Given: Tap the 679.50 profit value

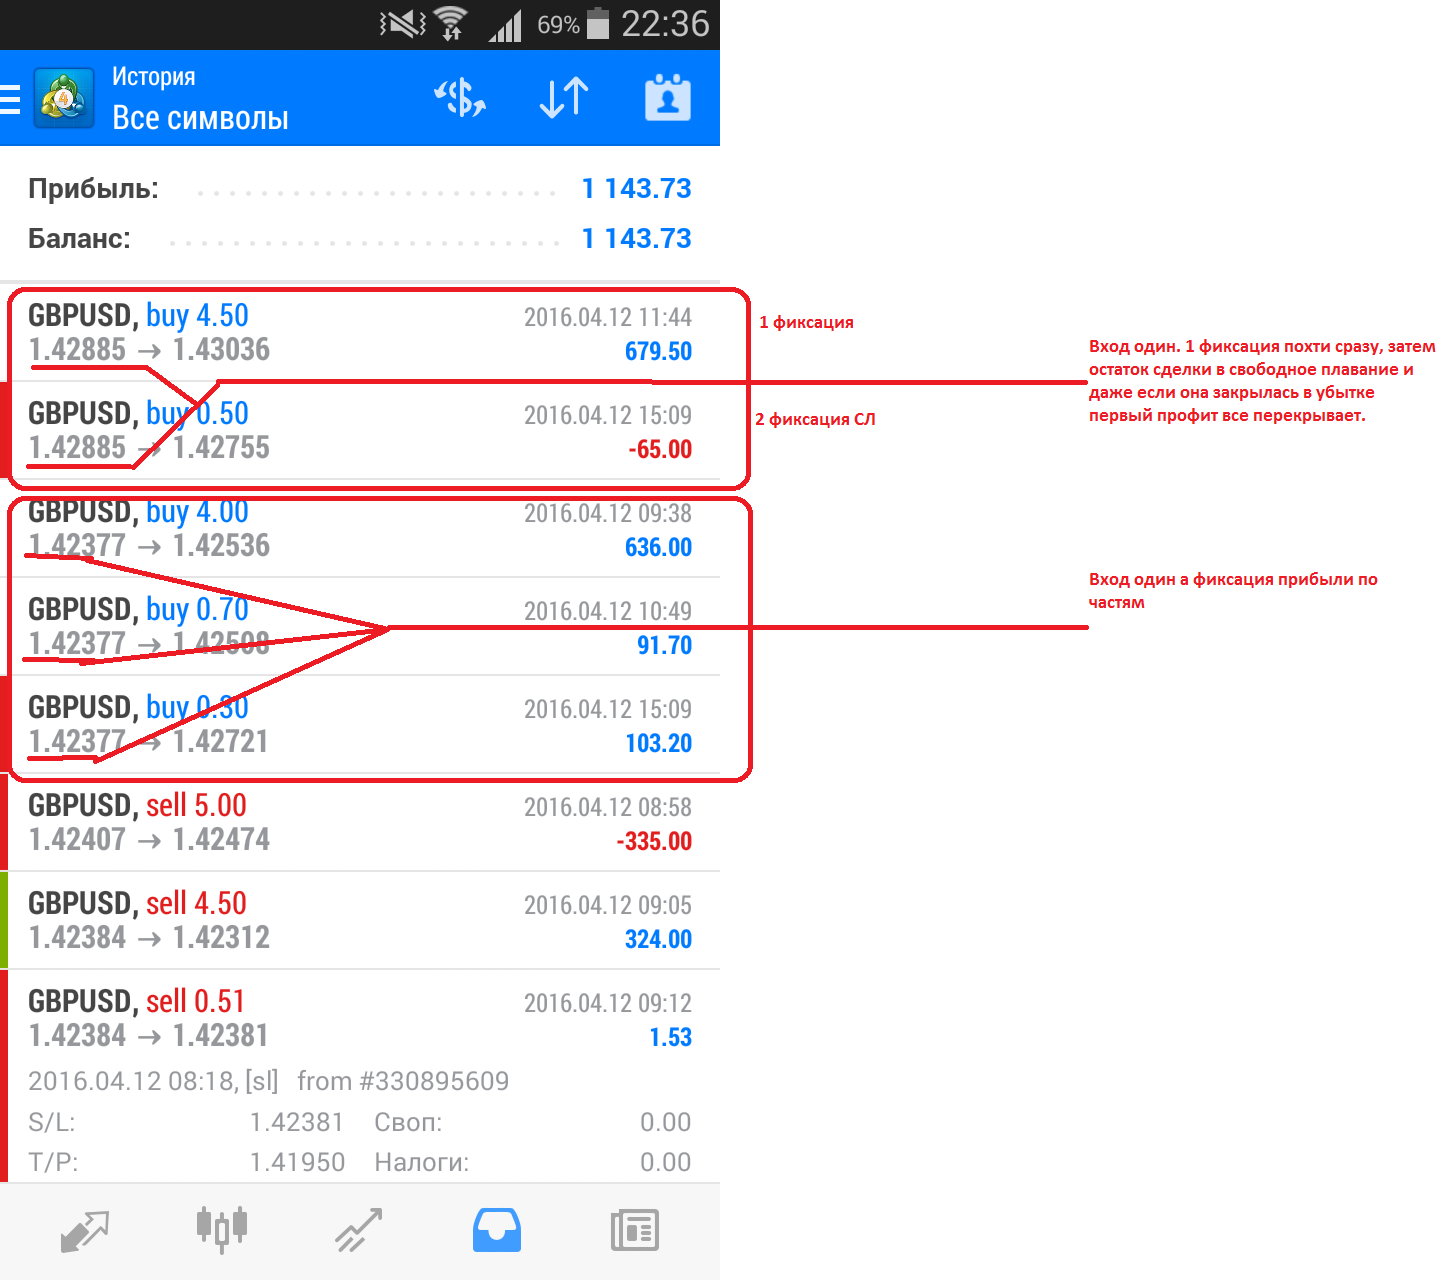Looking at the screenshot, I should point(658,351).
